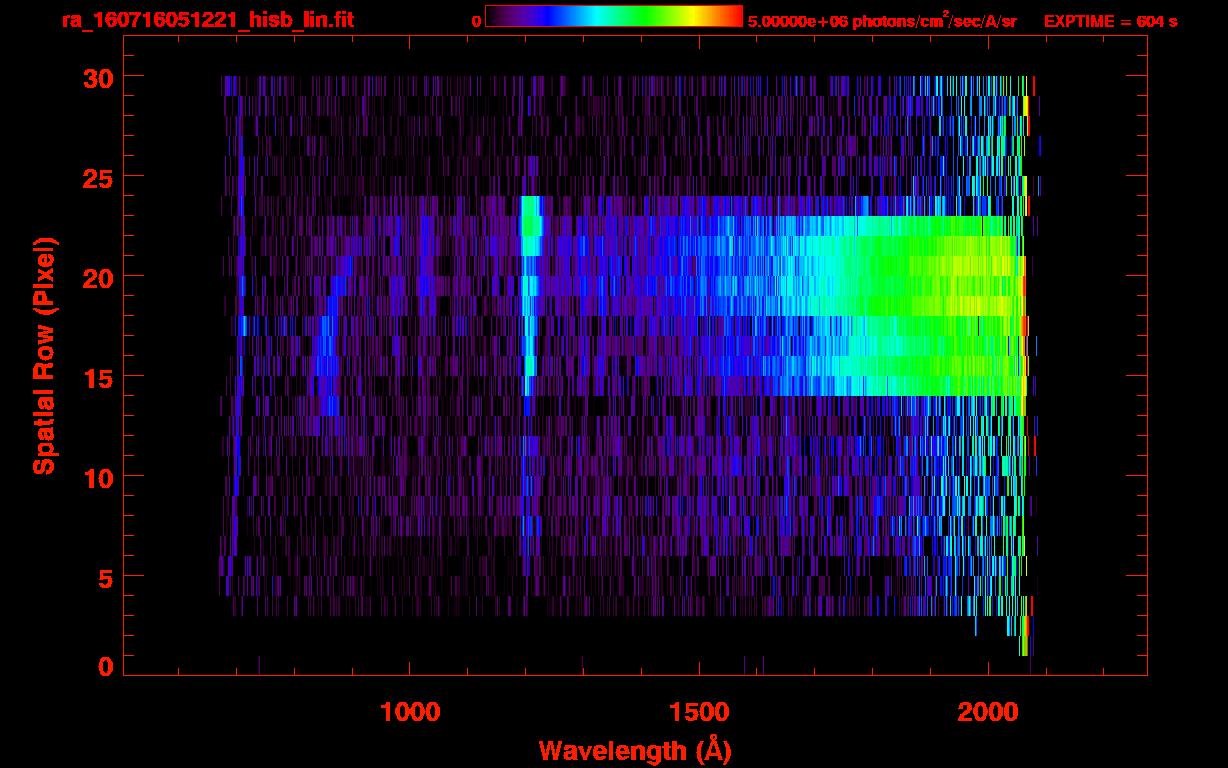
Task: Click the 0 minimum label beside the color bar
Action: click(476, 21)
